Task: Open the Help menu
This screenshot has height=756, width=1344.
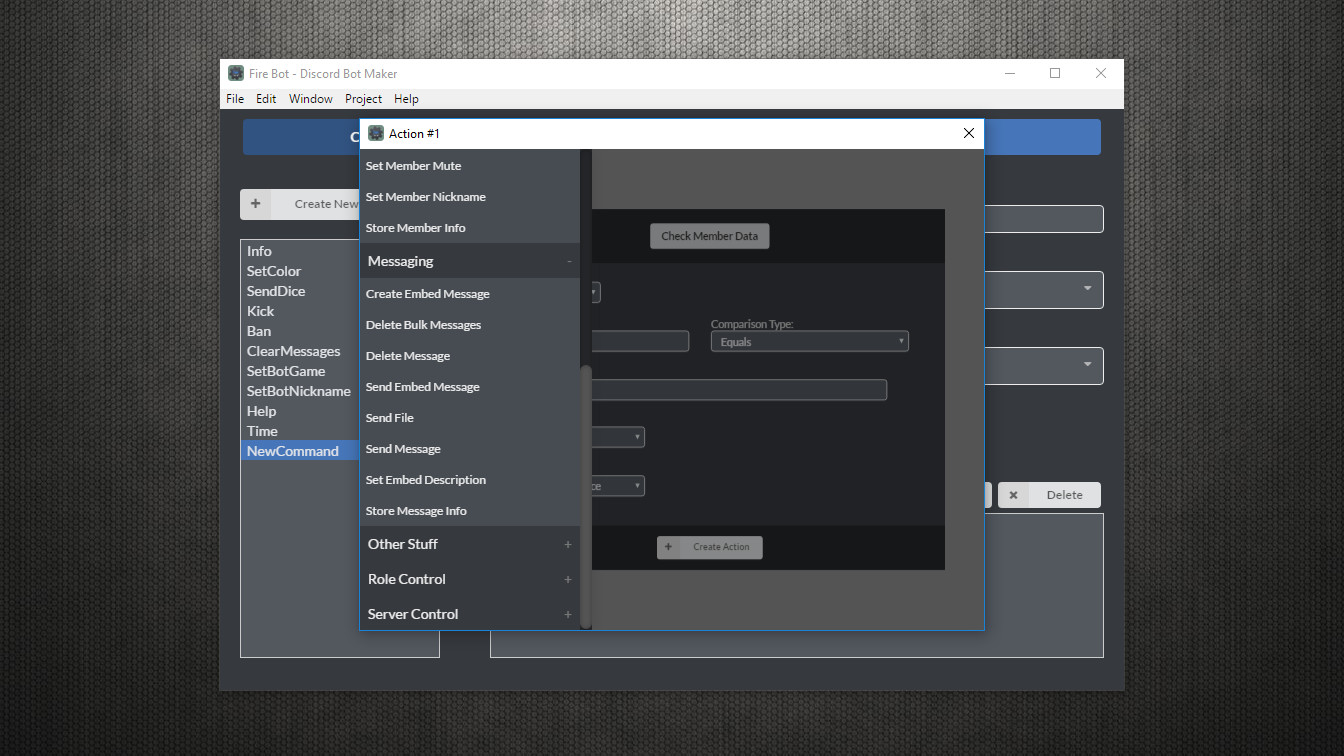Action: point(406,99)
